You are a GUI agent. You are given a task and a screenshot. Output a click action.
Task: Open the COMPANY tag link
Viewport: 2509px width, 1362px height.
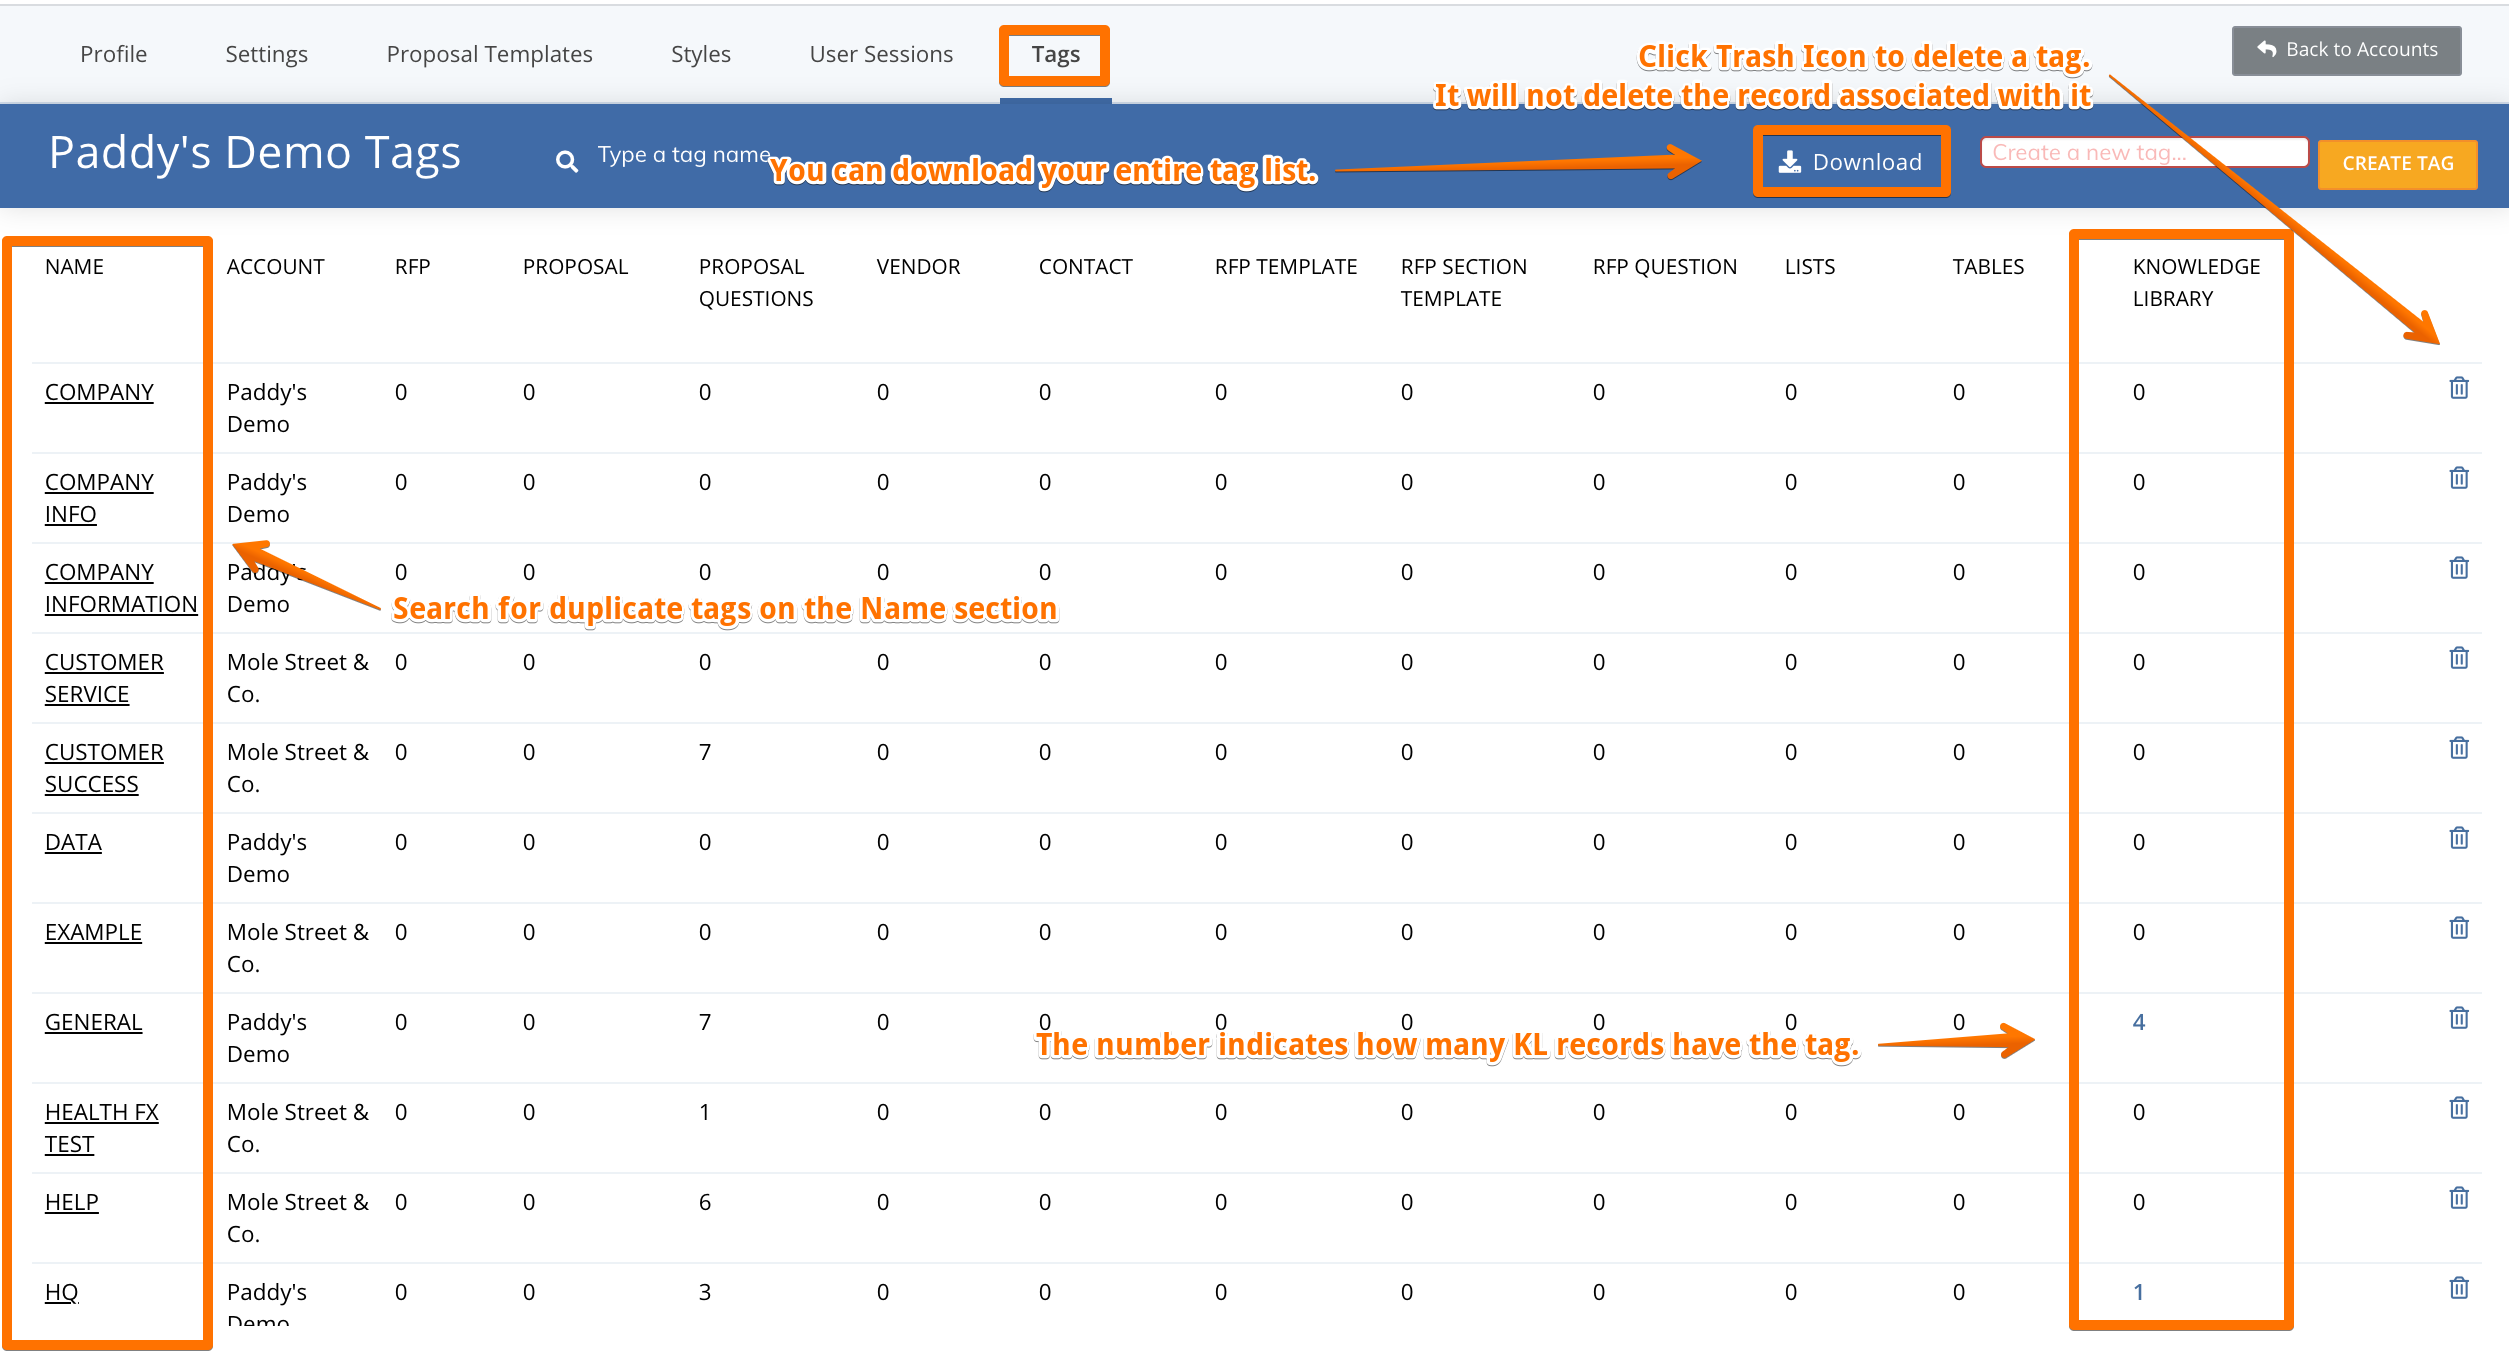[99, 392]
